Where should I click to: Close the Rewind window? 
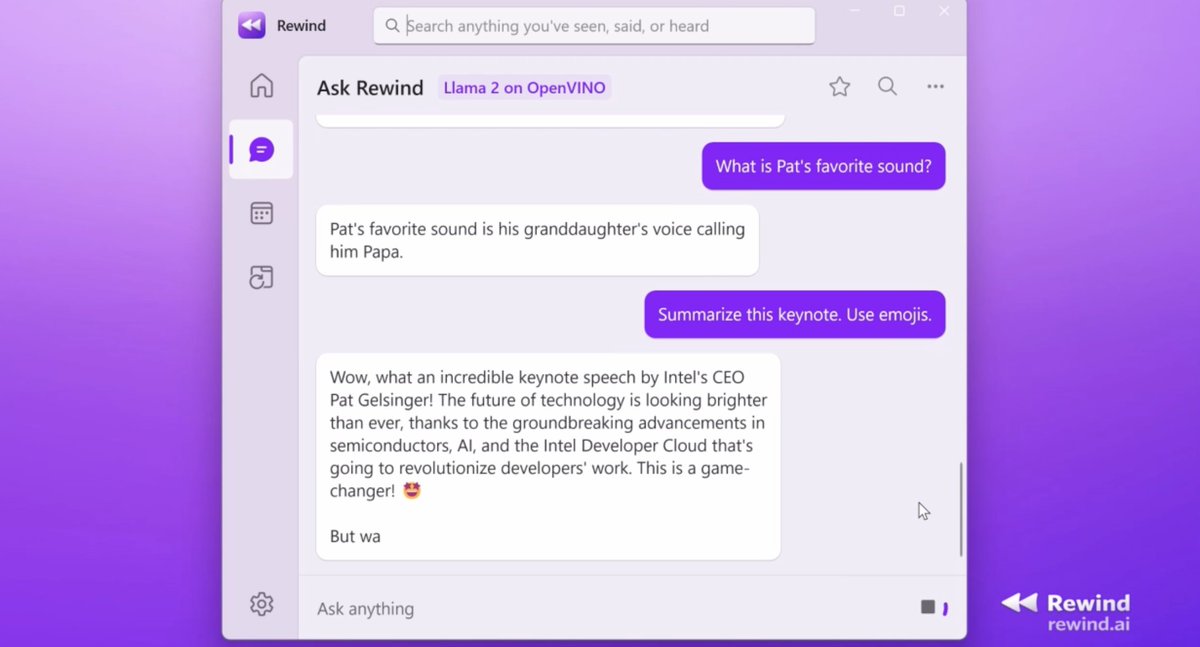944,11
